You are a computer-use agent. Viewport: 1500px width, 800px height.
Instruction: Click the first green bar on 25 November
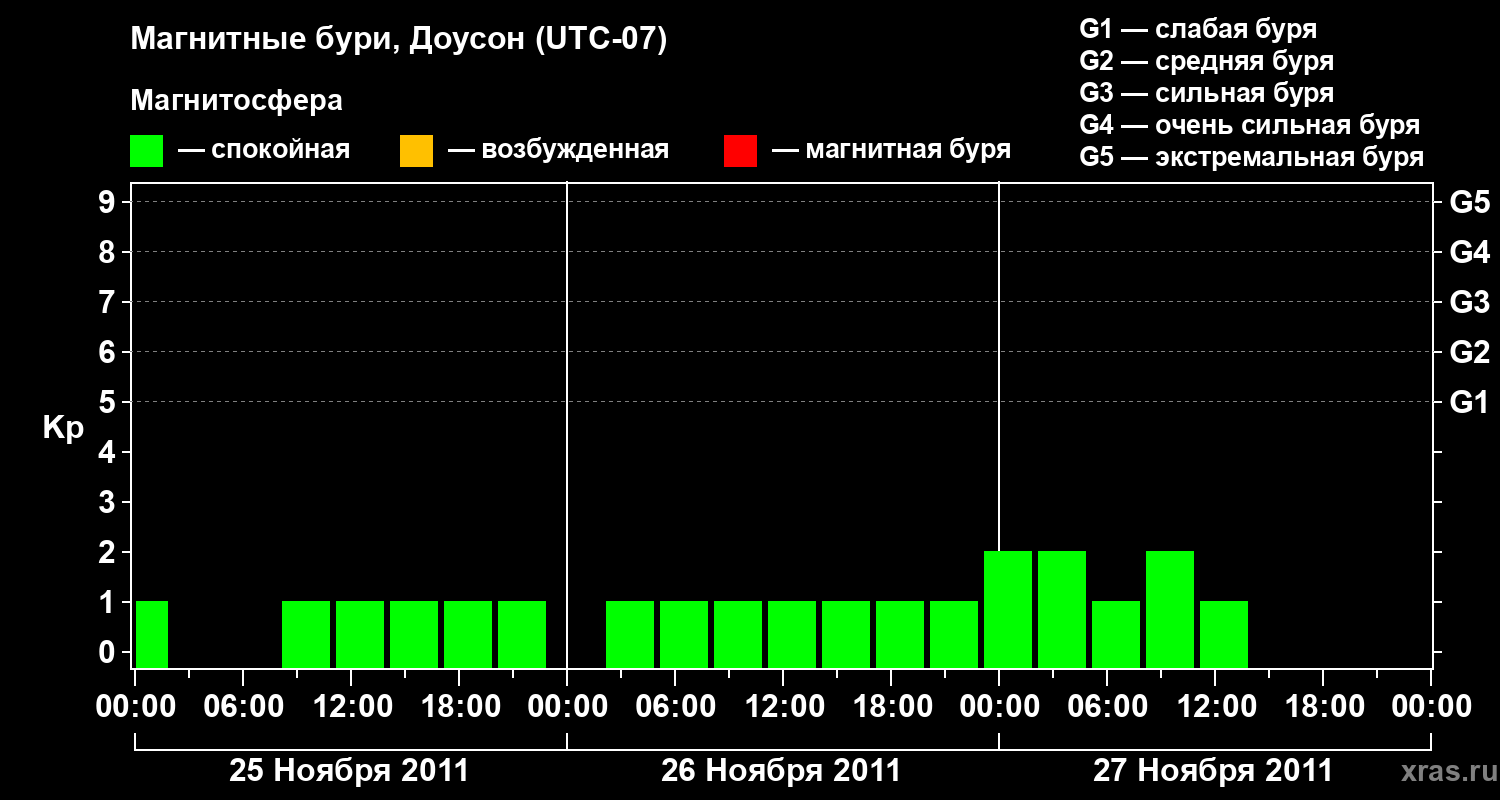click(x=152, y=634)
